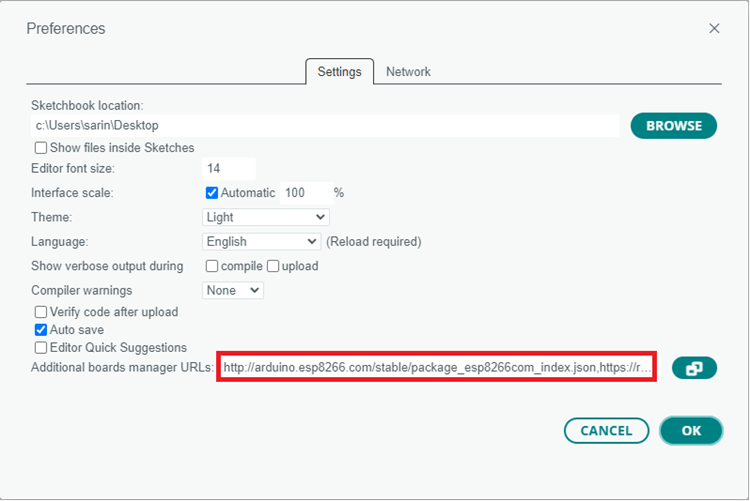
Task: Enable Editor Quick Suggestions
Action: click(x=41, y=348)
